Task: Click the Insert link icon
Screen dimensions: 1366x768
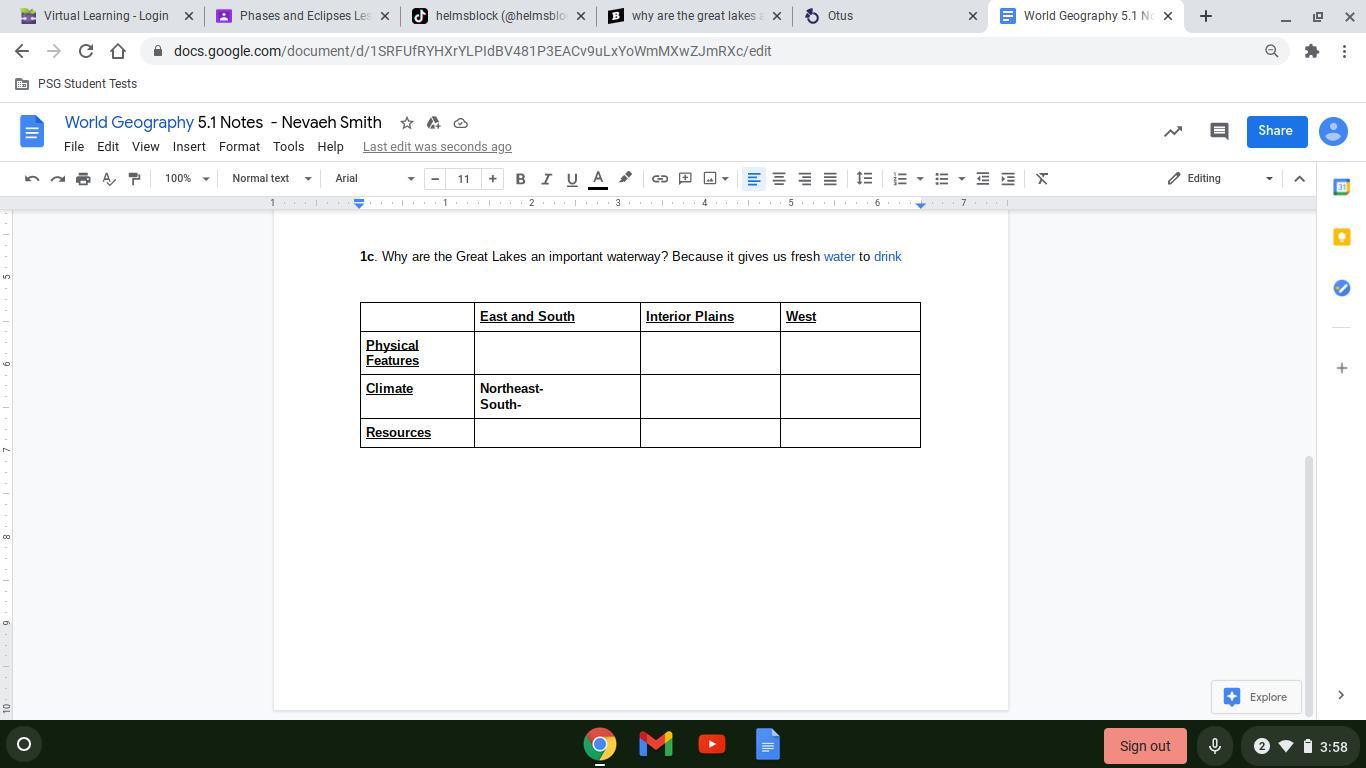Action: point(660,179)
